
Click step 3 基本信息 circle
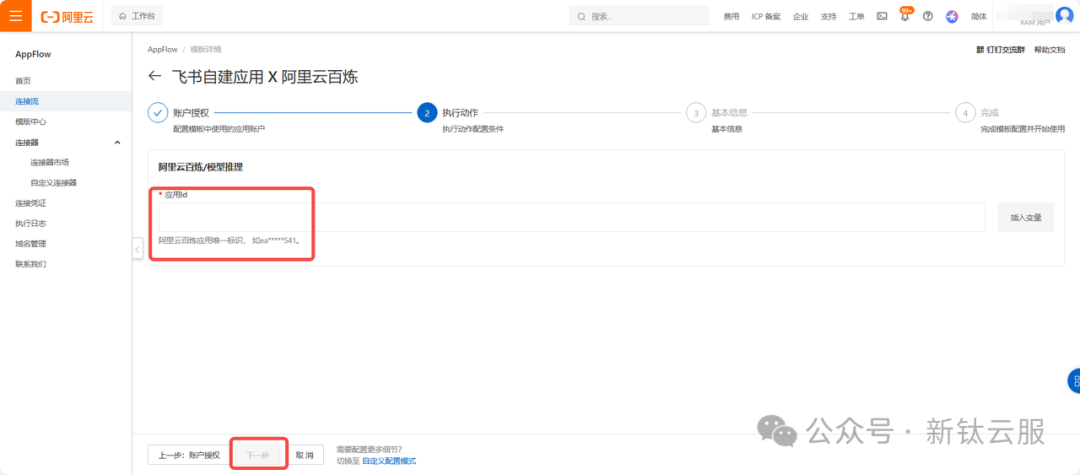point(696,113)
